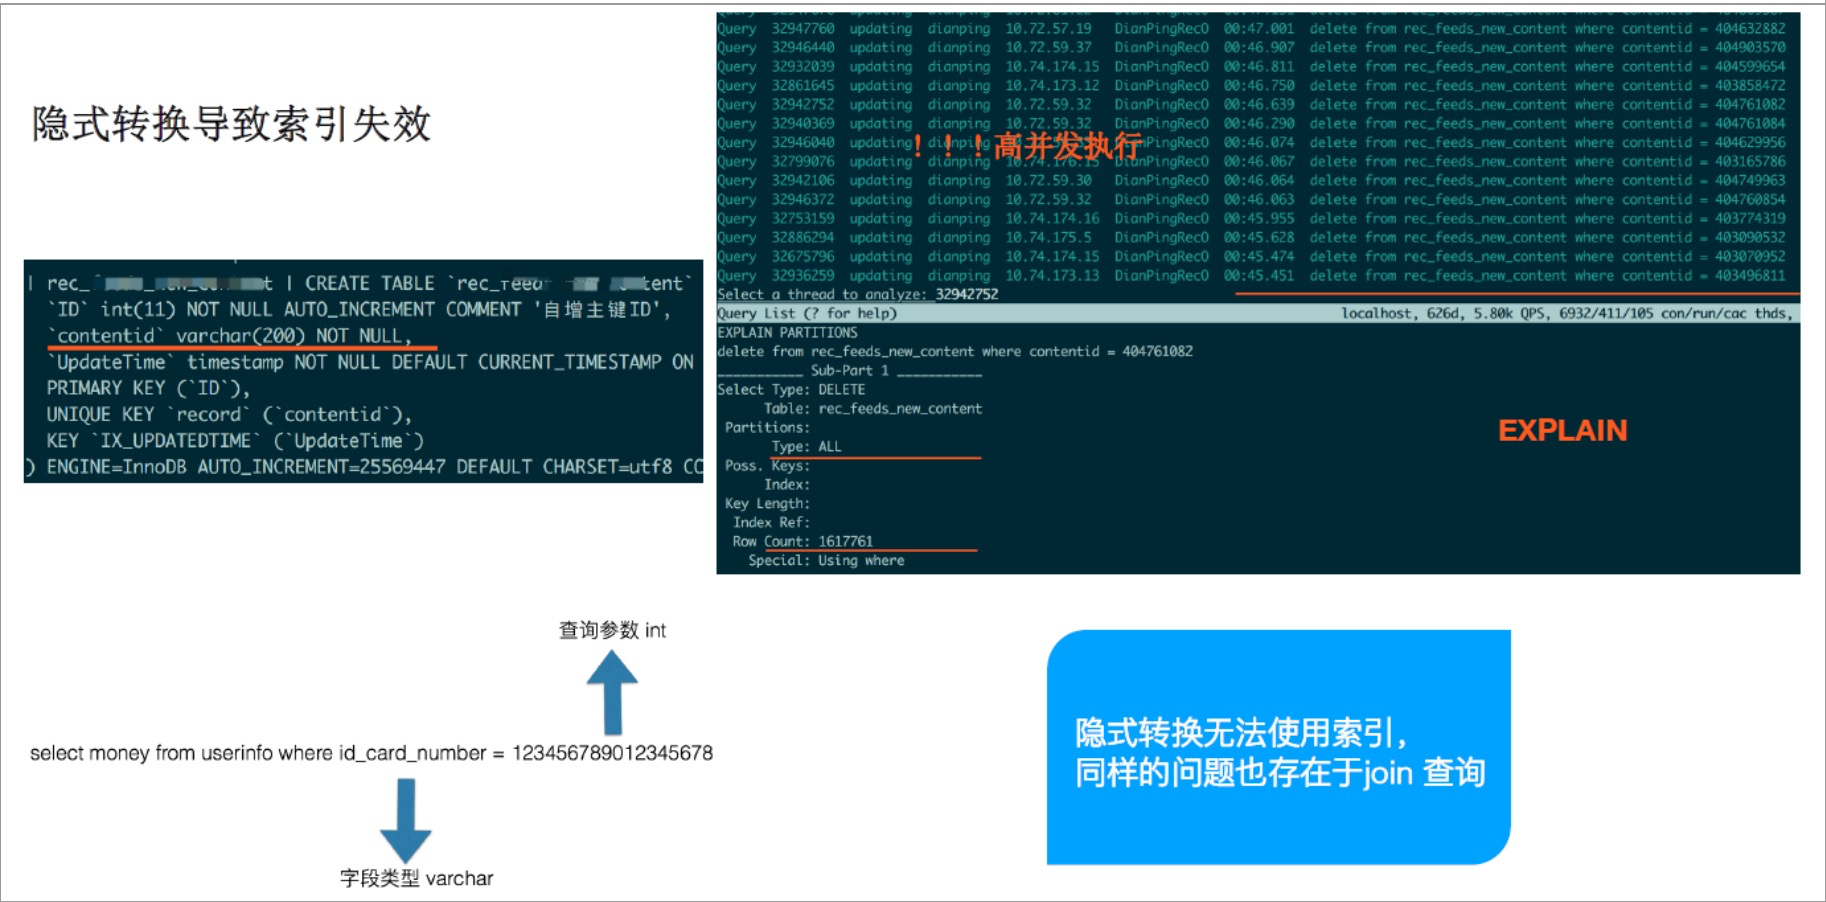
Task: Click the 'ENGINE=InnoDB AUTO_INCREMENT=25569447' line
Action: (x=364, y=467)
